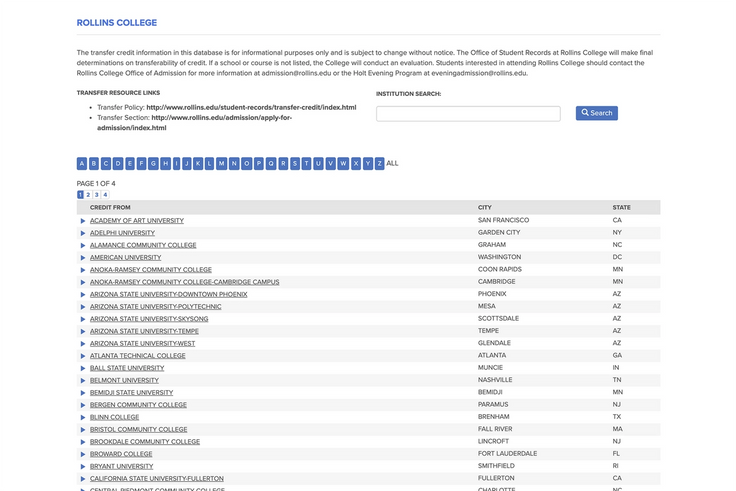Click the CREDIT FROM column header
Image resolution: width=736 pixels, height=491 pixels.
[110, 207]
